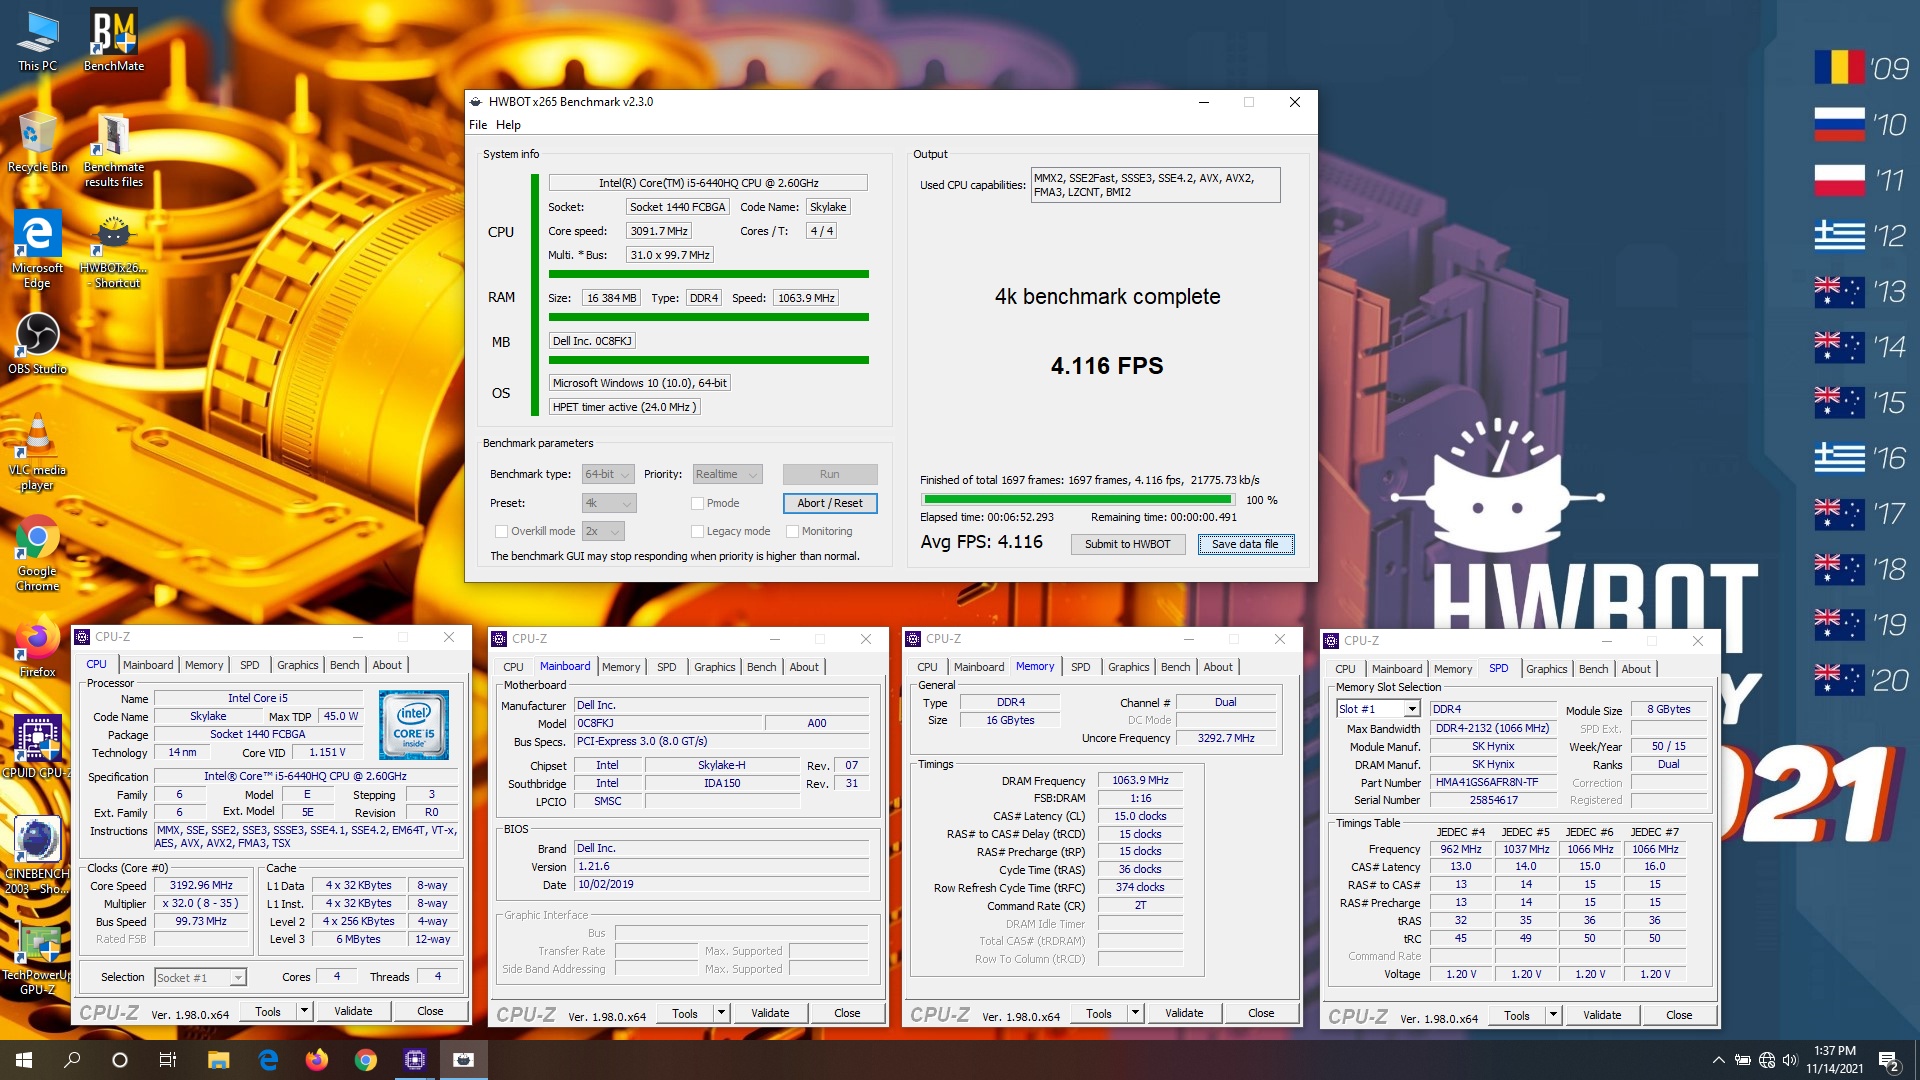Click the 4.116 FPS result text
Image resolution: width=1920 pixels, height=1080 pixels.
pos(1107,366)
